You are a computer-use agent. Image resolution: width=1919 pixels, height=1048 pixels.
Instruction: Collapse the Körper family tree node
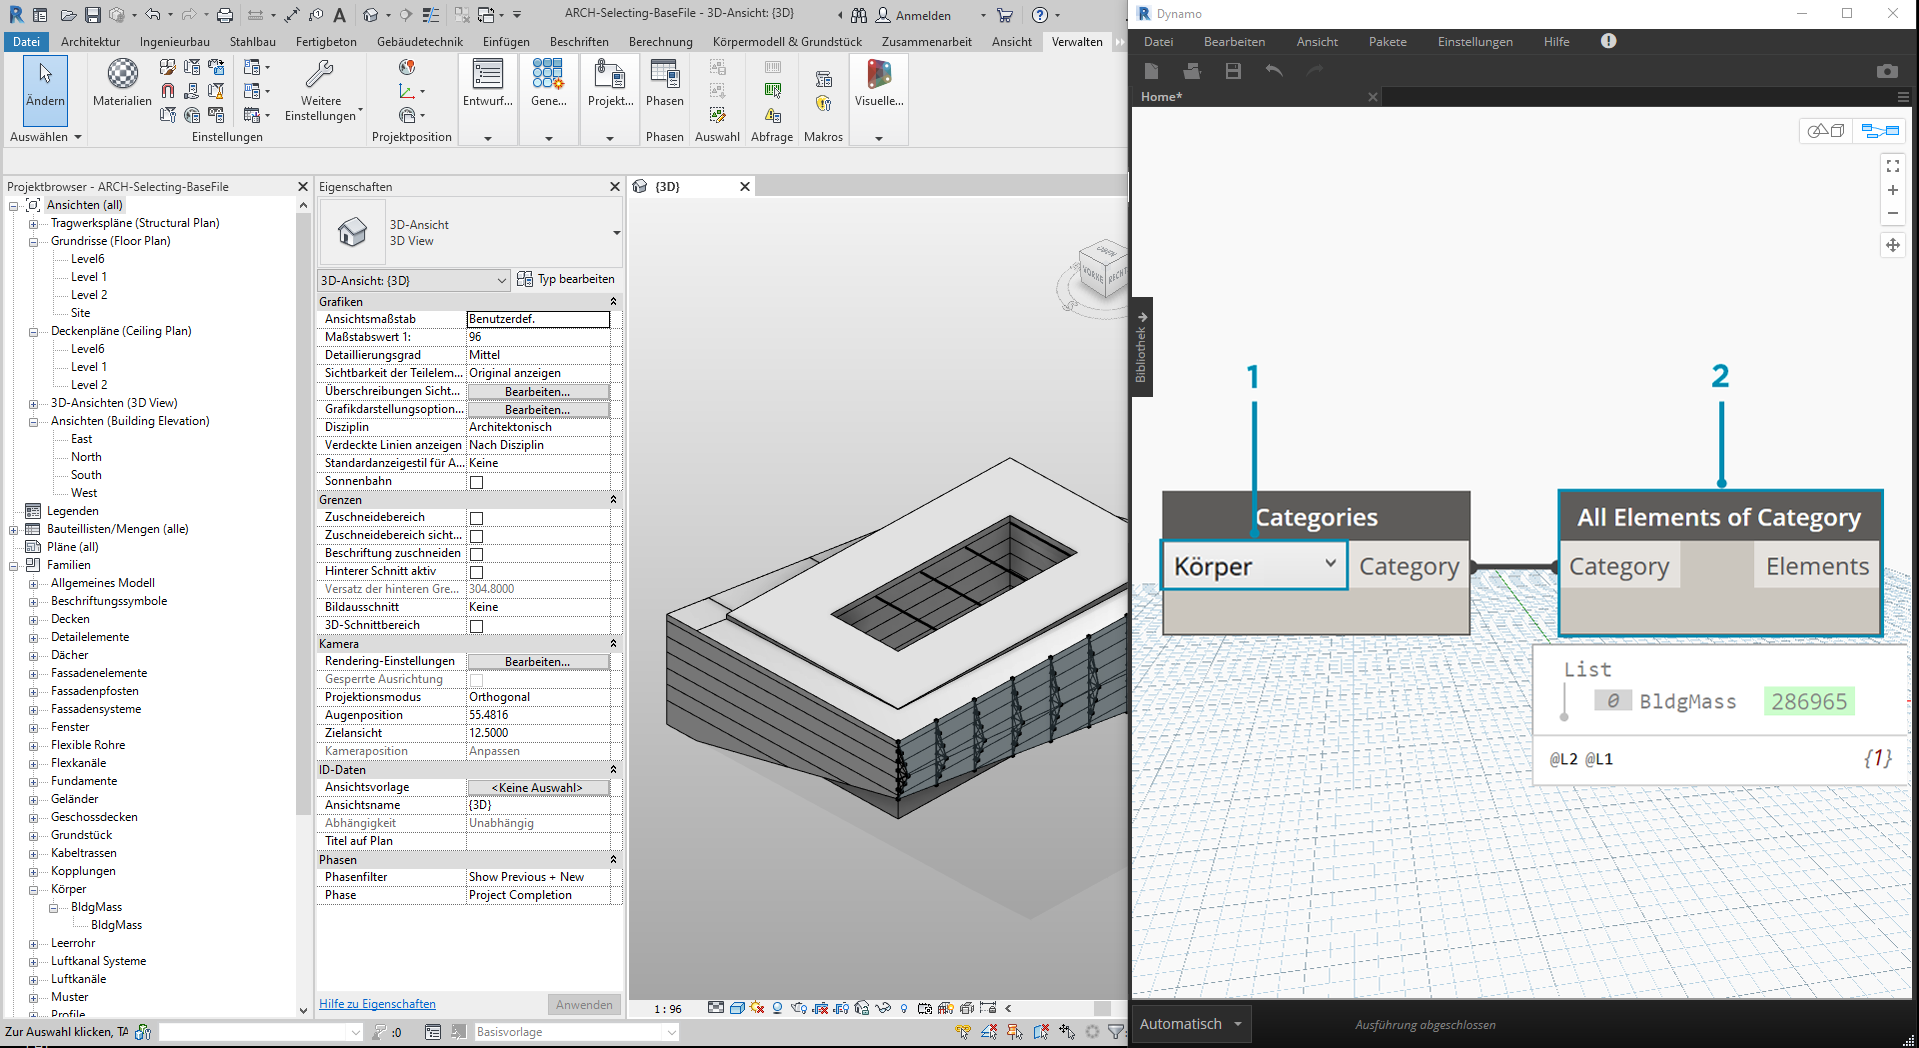(x=33, y=890)
